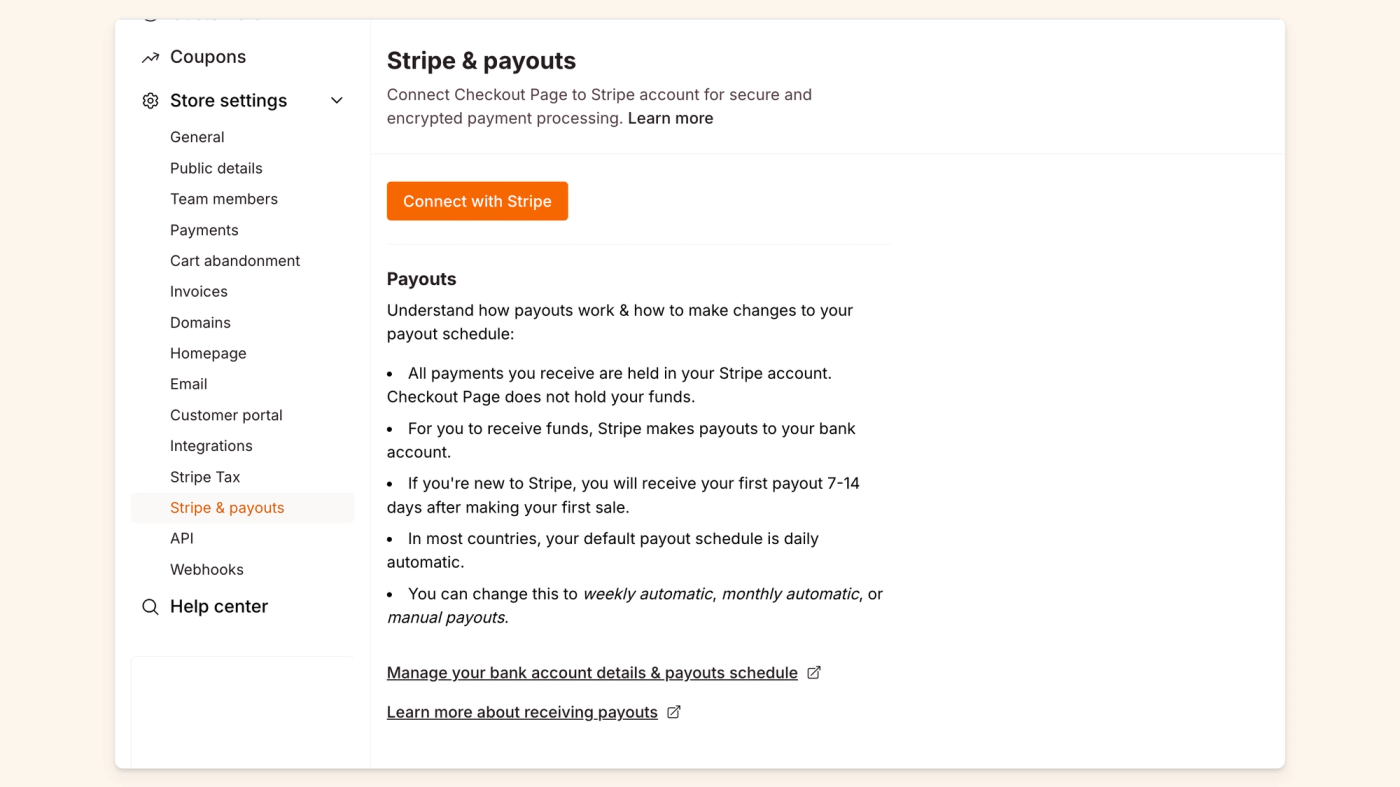Click the Store settings gear icon

[149, 100]
